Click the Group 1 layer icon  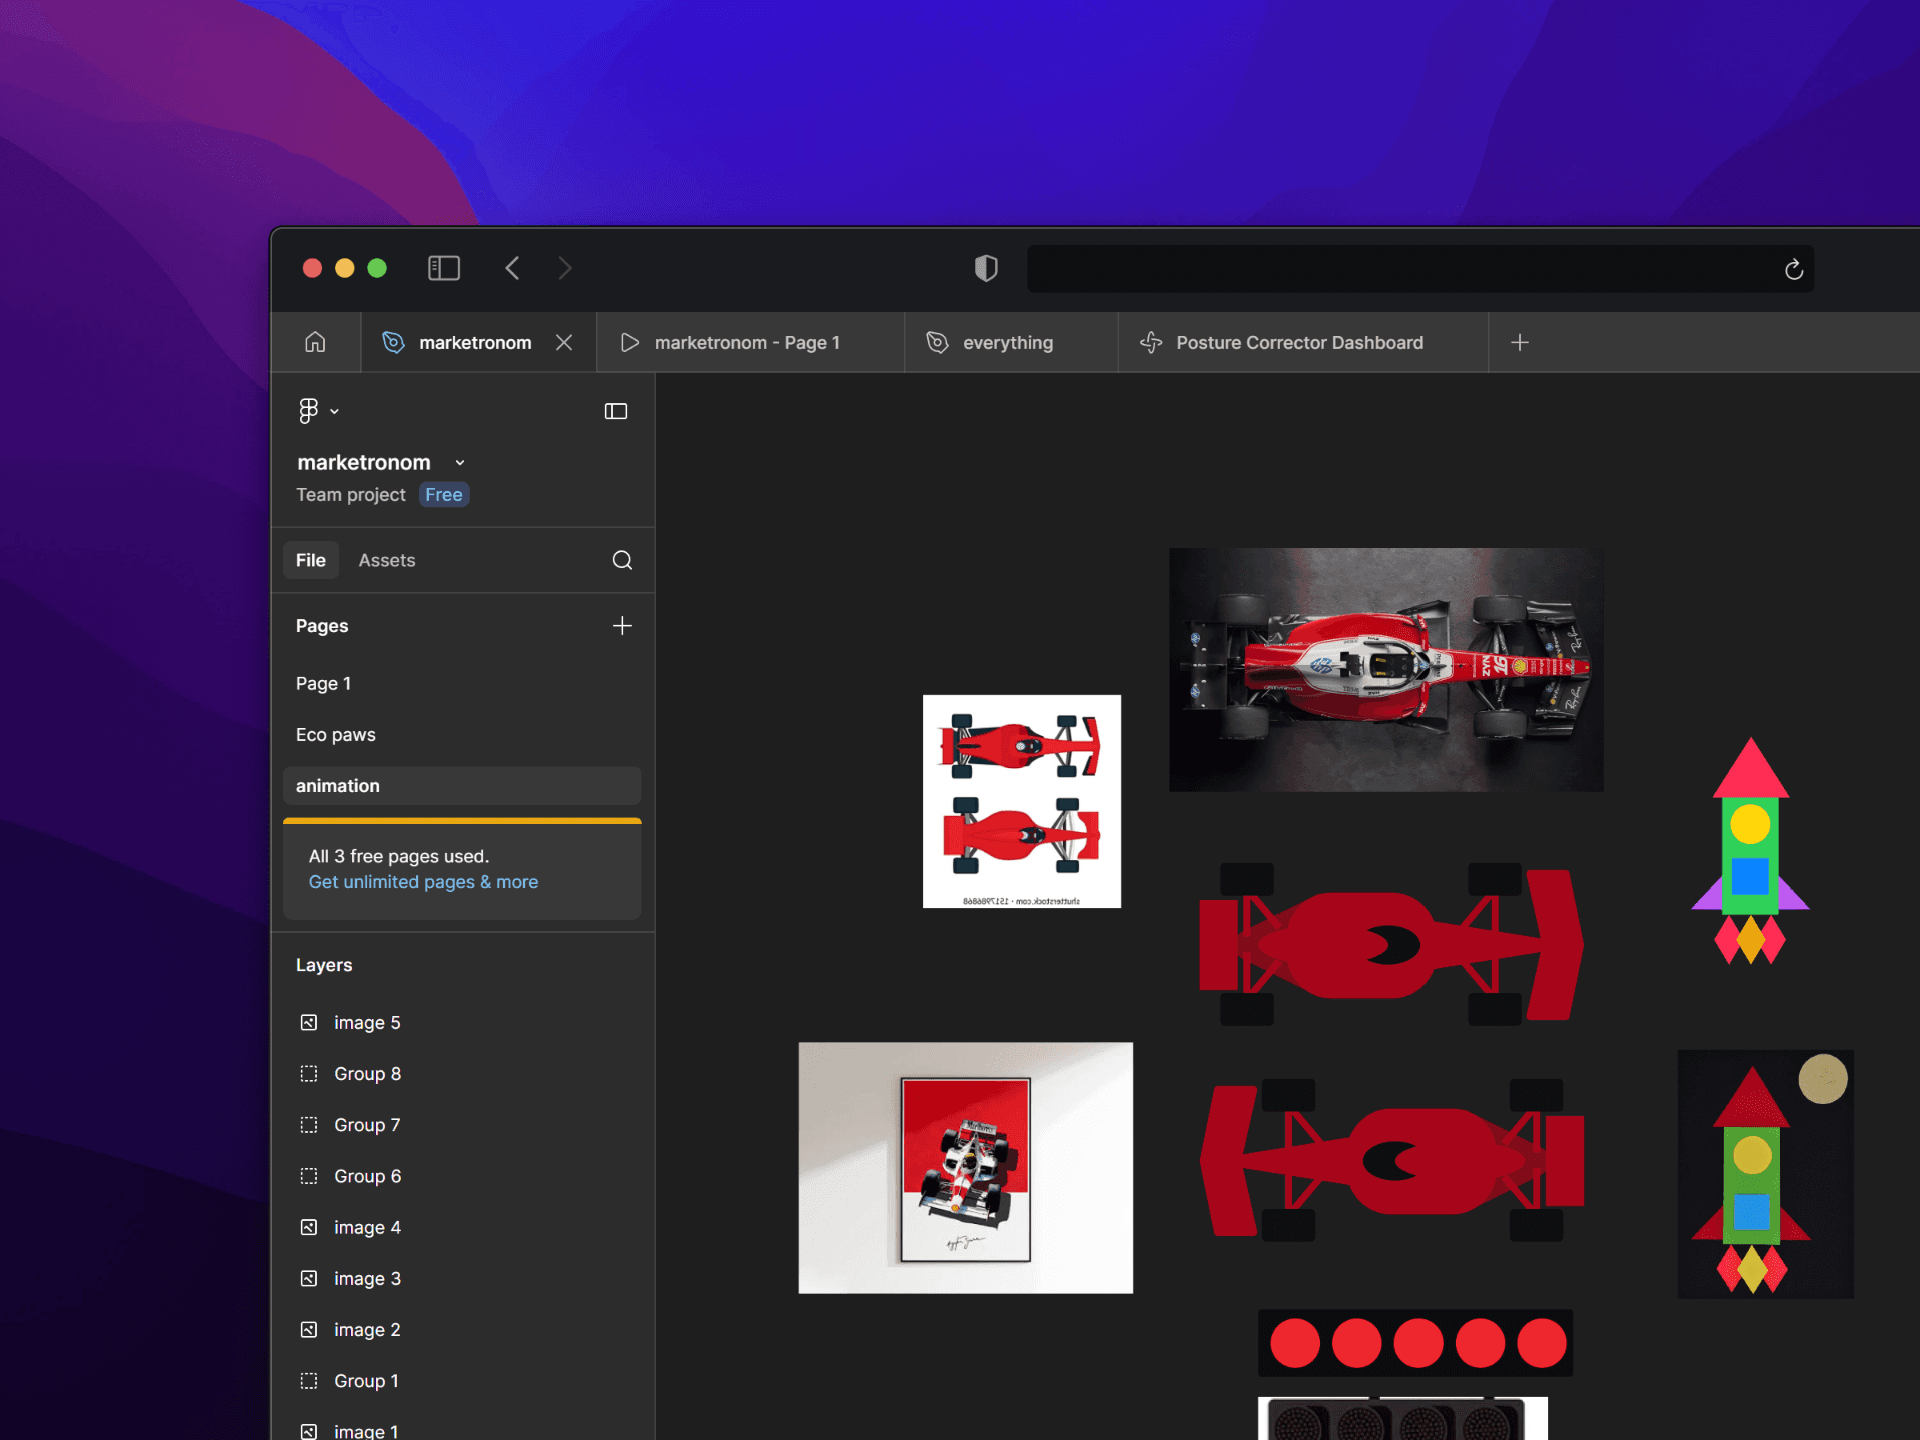click(x=309, y=1380)
